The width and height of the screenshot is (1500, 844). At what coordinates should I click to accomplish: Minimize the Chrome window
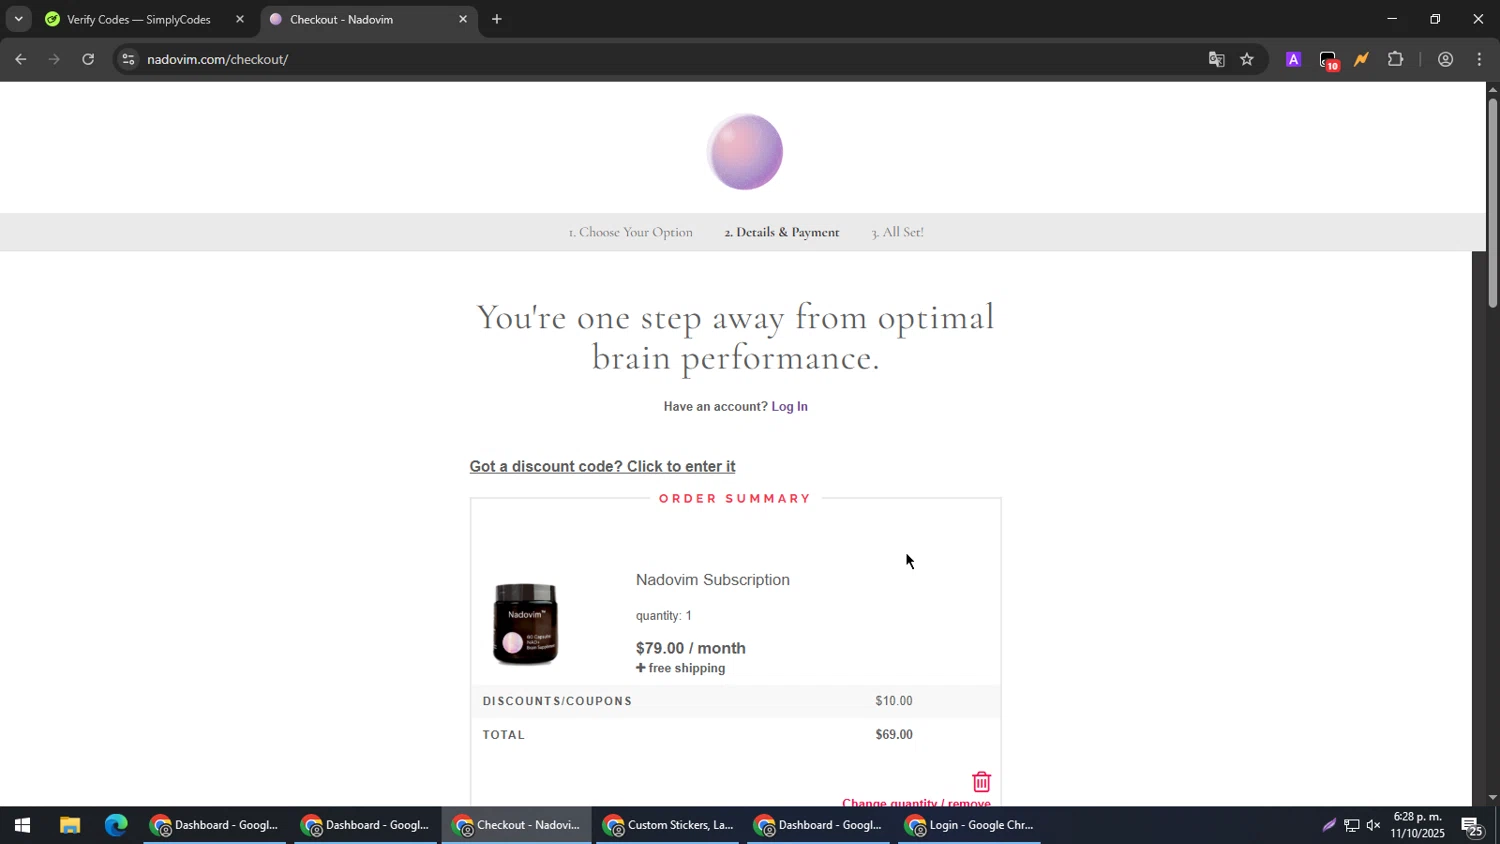click(1391, 19)
